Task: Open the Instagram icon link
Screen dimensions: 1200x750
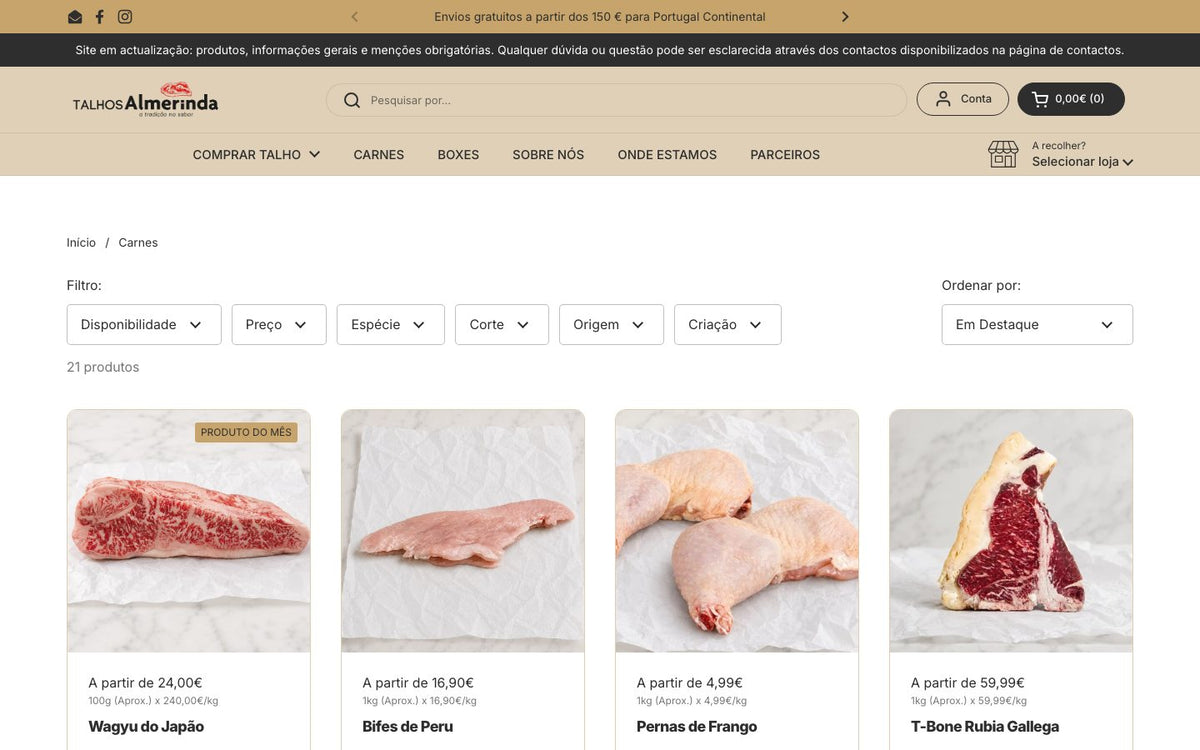Action: pos(125,17)
